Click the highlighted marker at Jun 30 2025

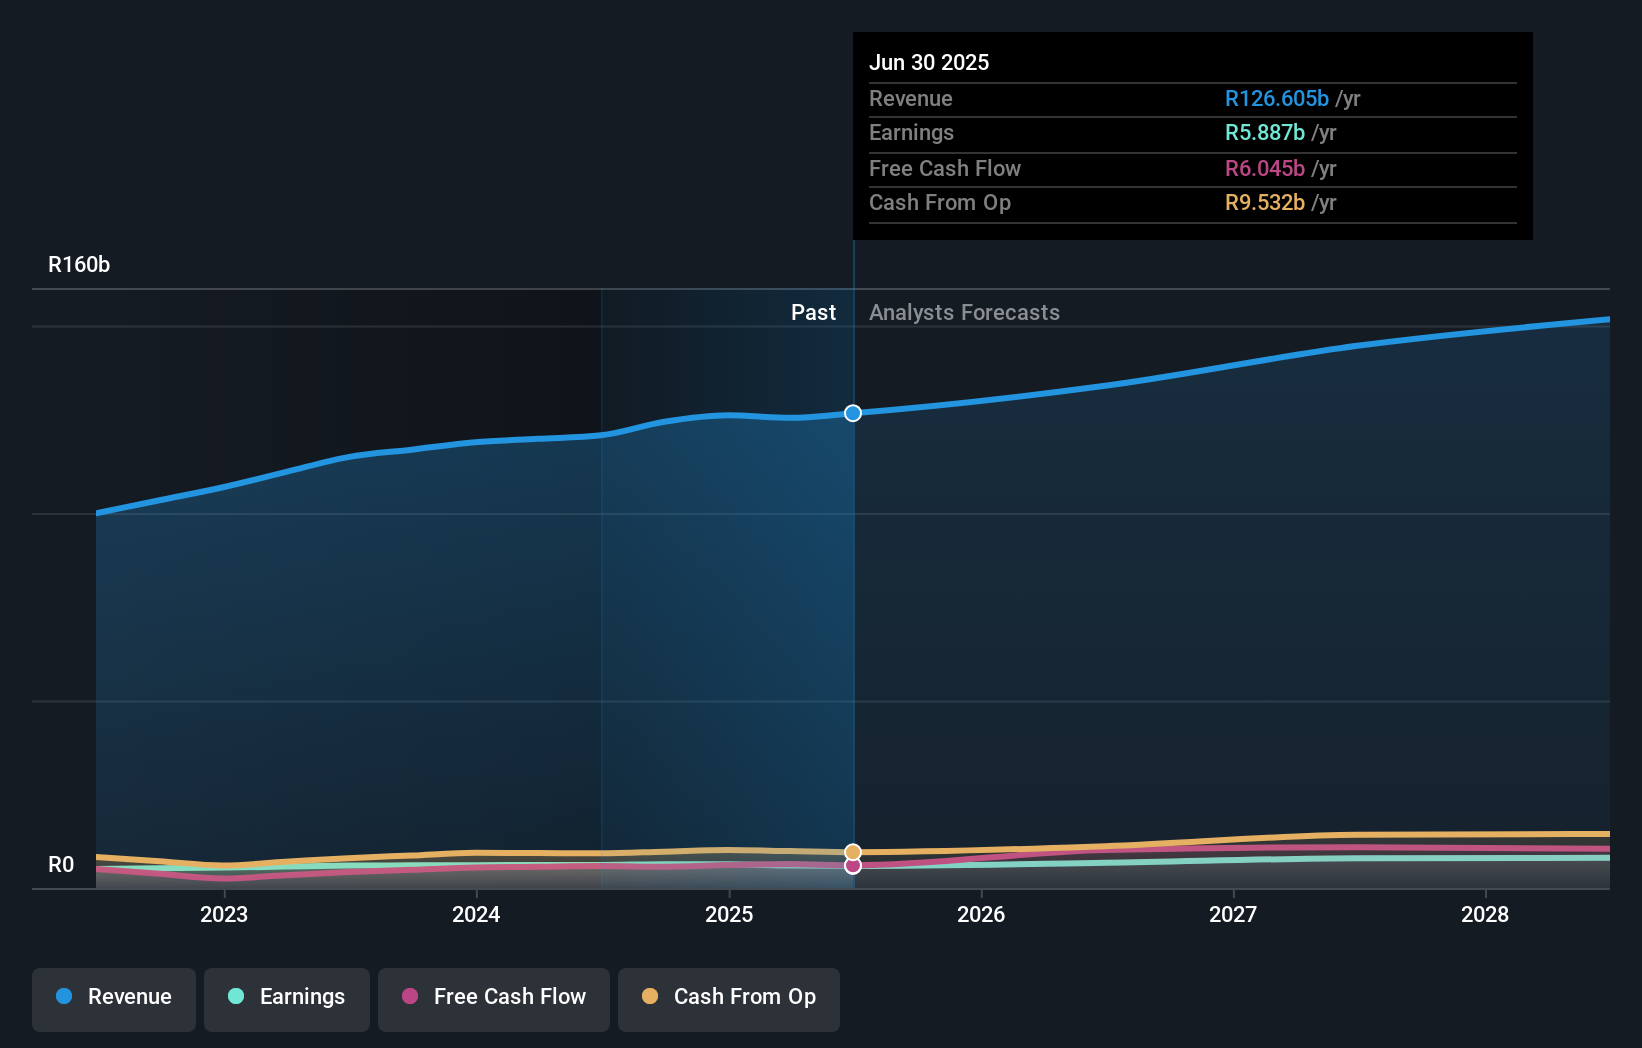pos(852,413)
